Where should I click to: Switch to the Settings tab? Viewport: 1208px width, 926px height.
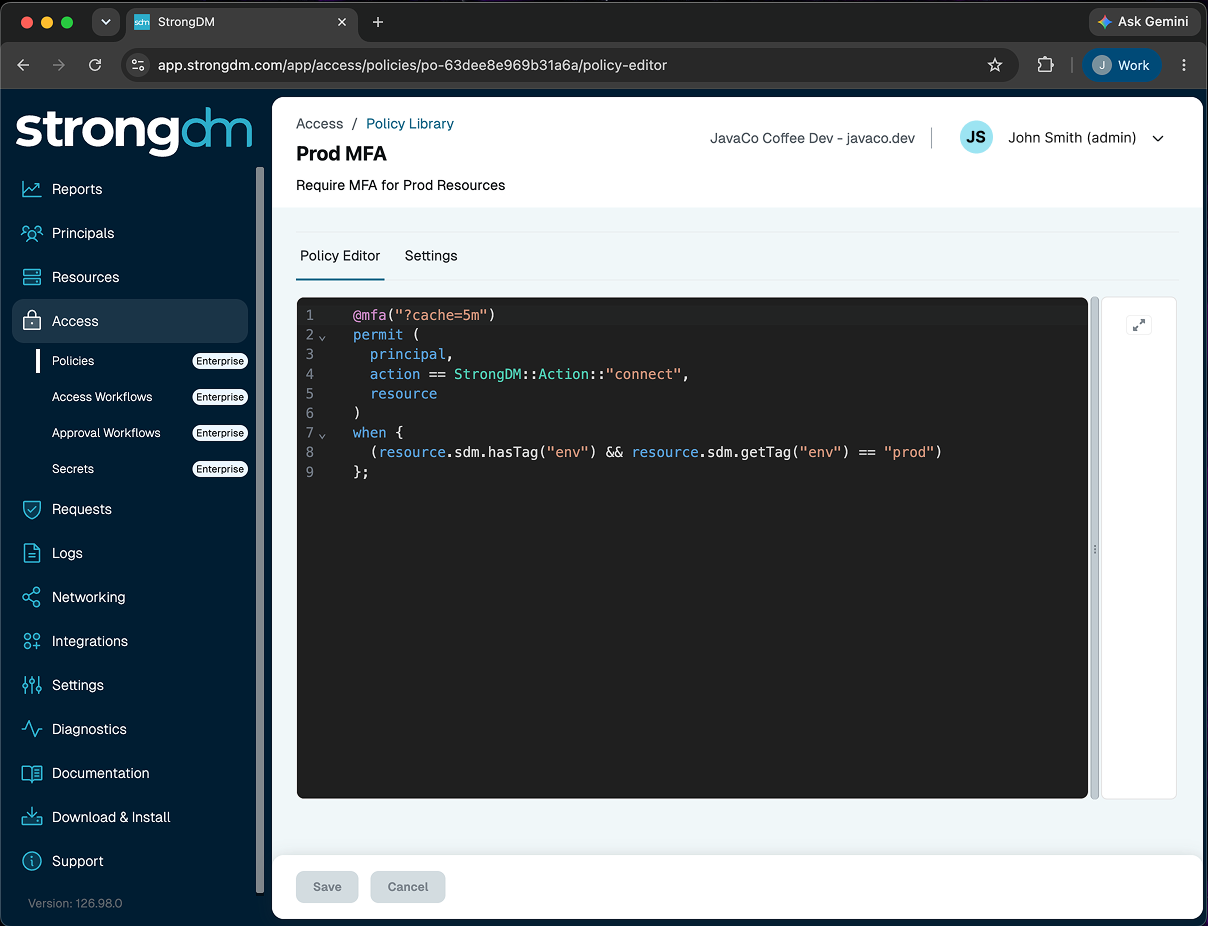pos(431,256)
